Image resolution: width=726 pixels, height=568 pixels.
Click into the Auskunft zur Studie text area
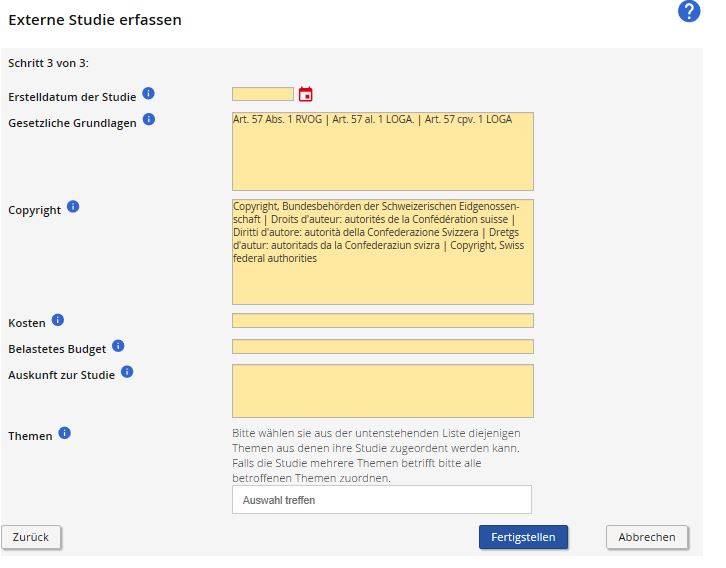[382, 391]
